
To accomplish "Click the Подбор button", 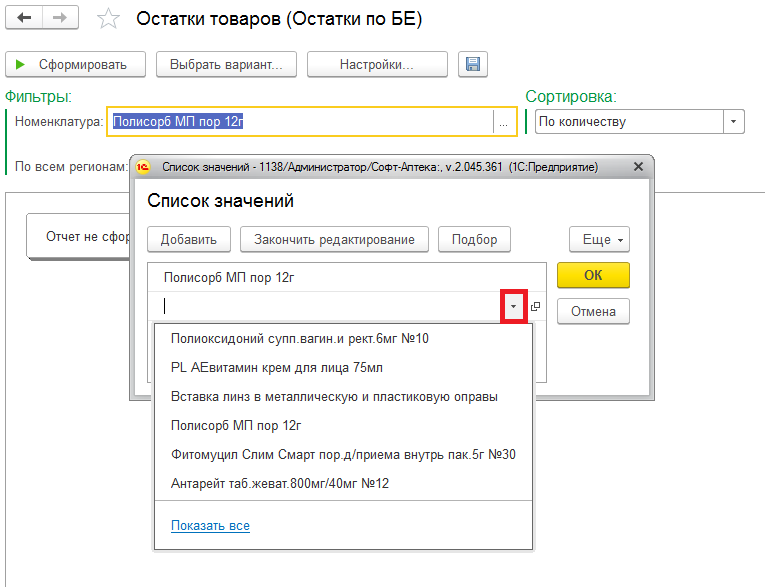I will point(475,240).
